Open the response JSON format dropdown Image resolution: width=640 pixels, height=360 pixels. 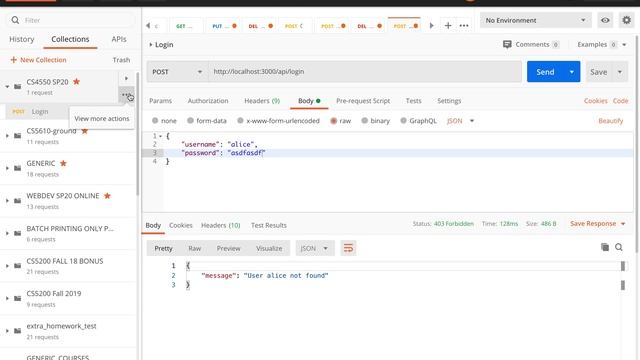(x=314, y=248)
